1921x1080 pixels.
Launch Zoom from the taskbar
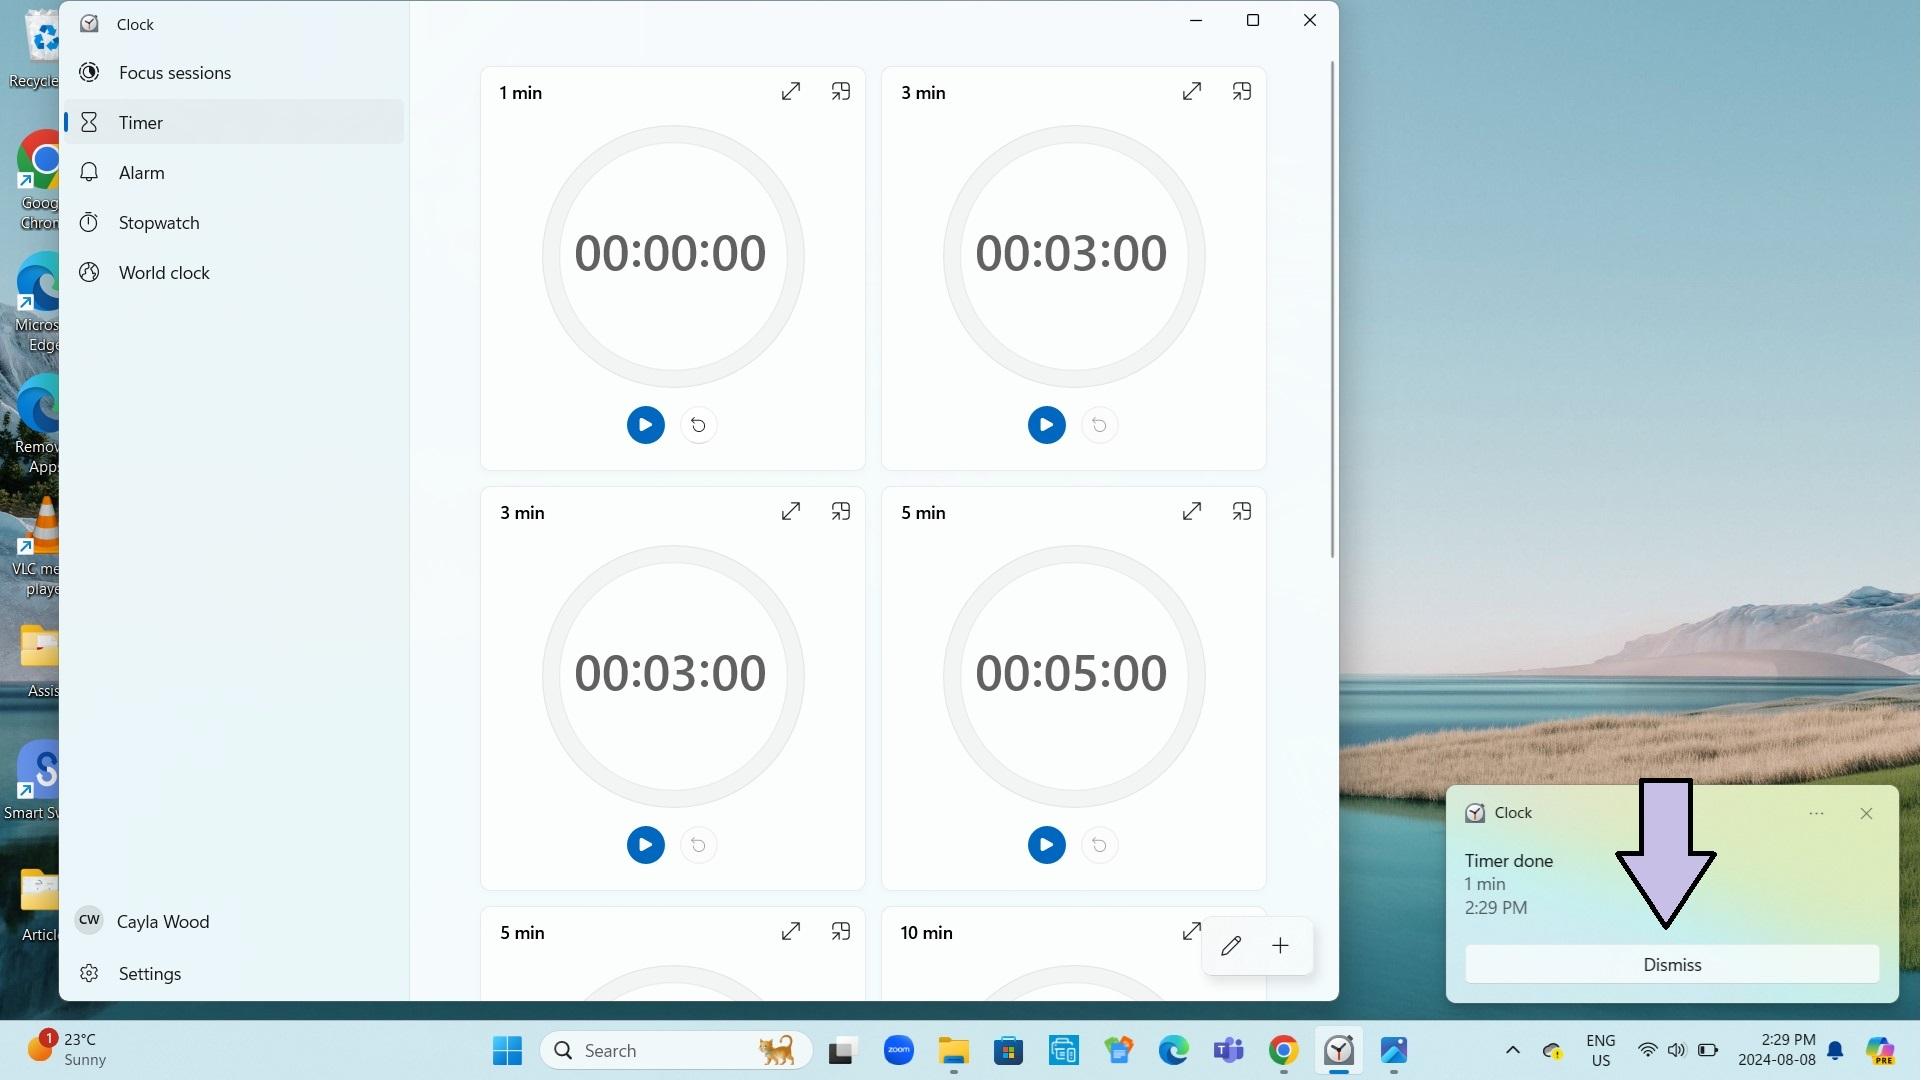point(899,1051)
